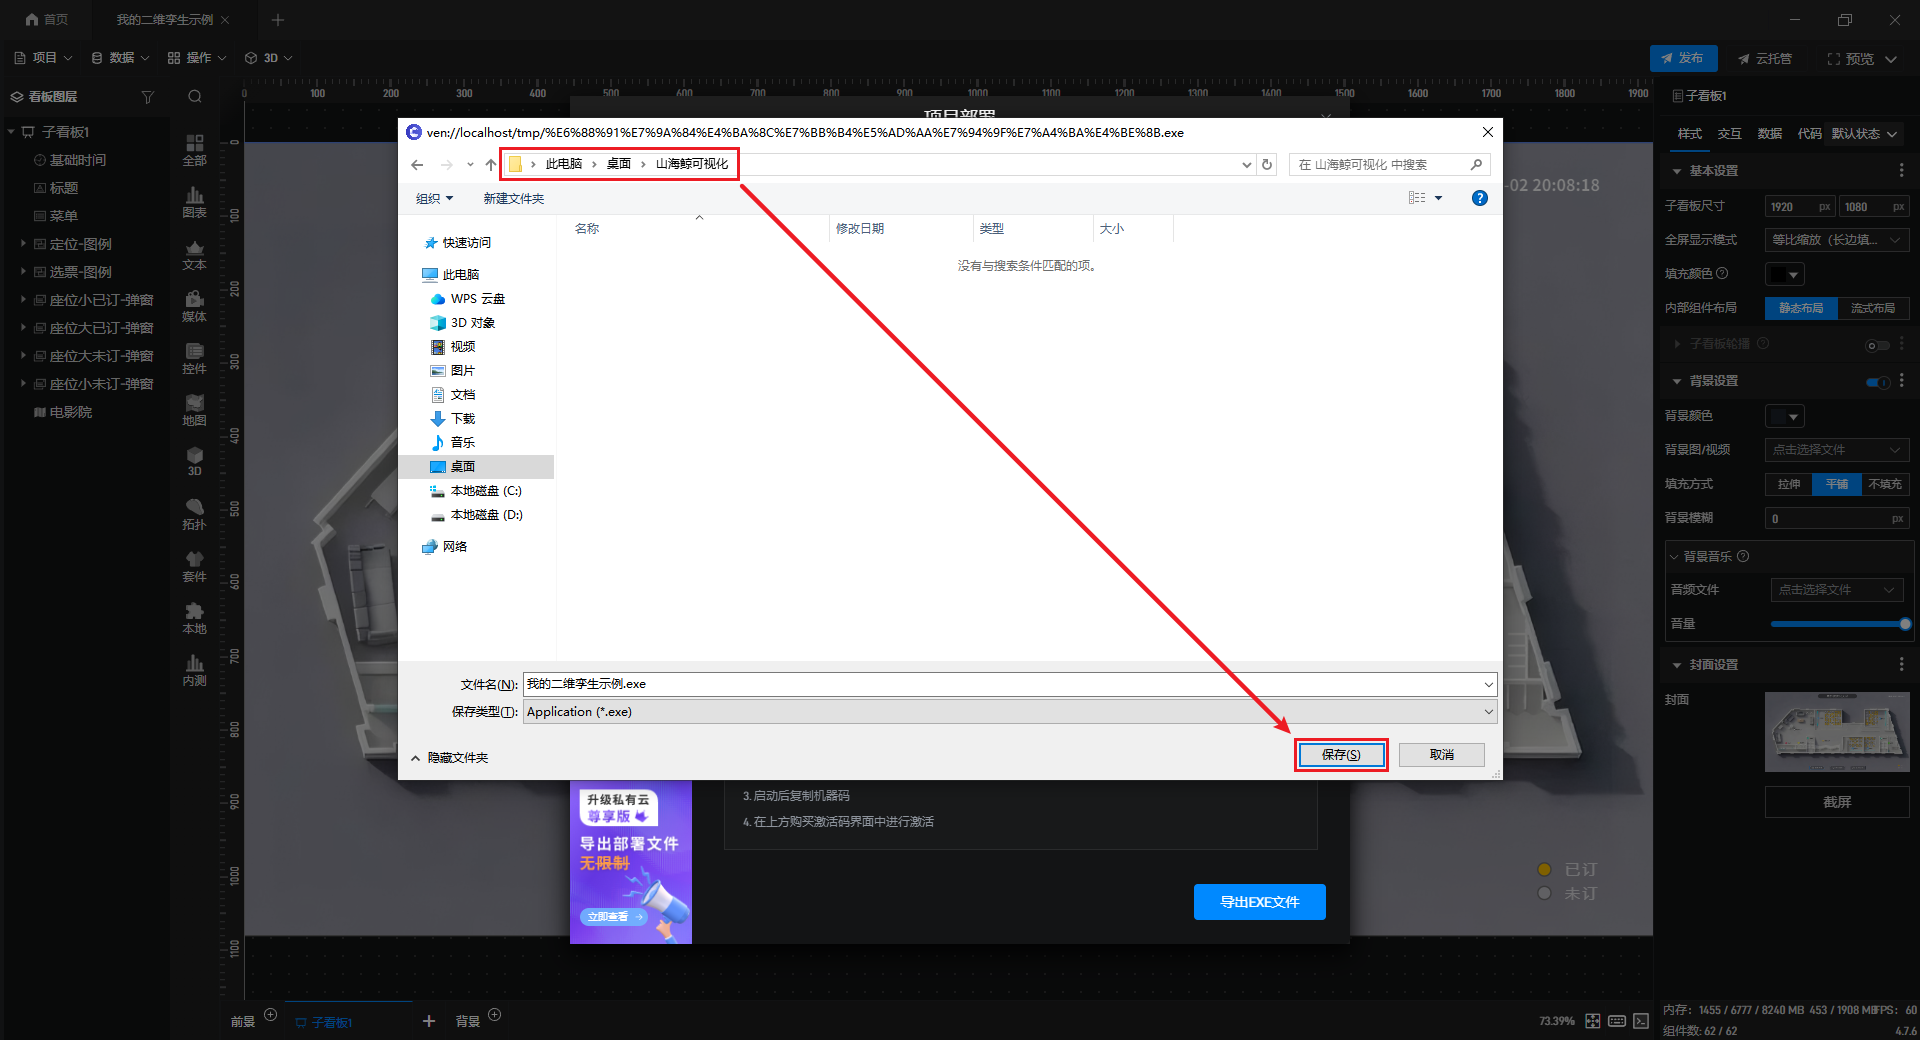Open the 项目 menu

pyautogui.click(x=44, y=58)
